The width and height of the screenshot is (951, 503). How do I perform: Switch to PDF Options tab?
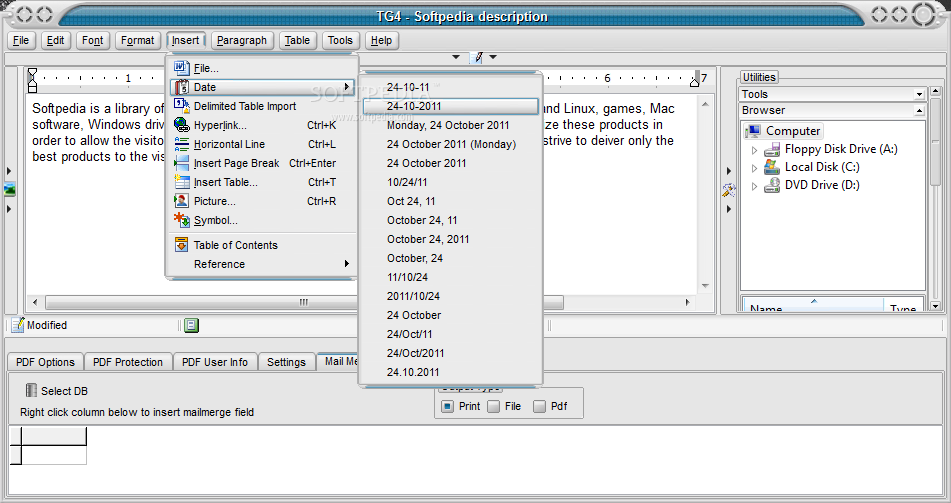pyautogui.click(x=45, y=362)
